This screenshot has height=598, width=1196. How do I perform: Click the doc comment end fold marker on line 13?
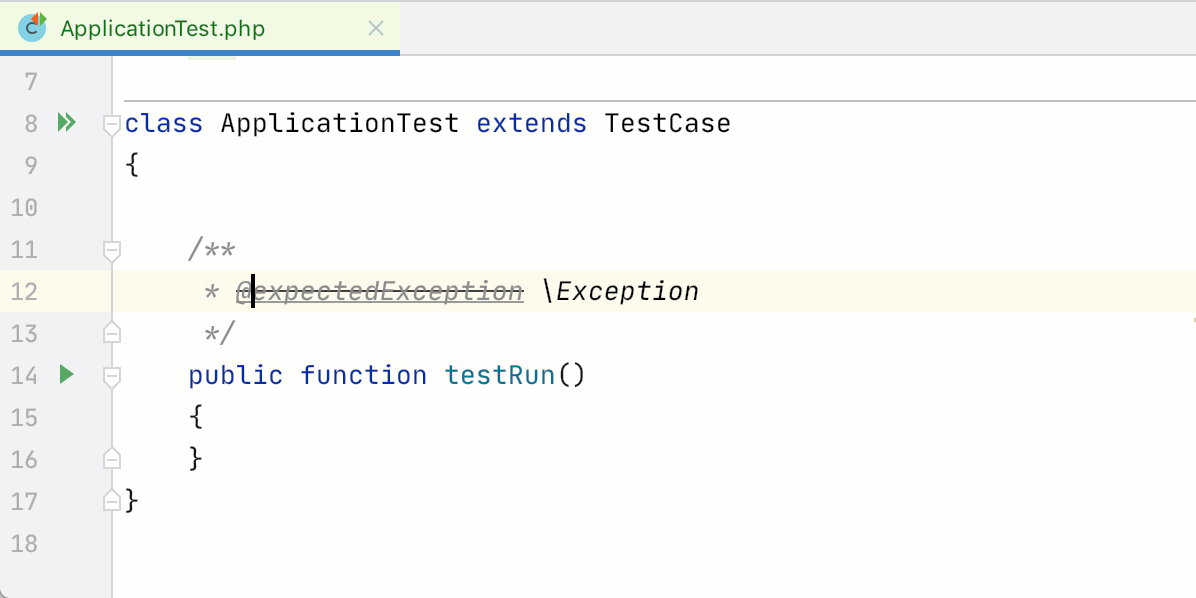click(112, 333)
